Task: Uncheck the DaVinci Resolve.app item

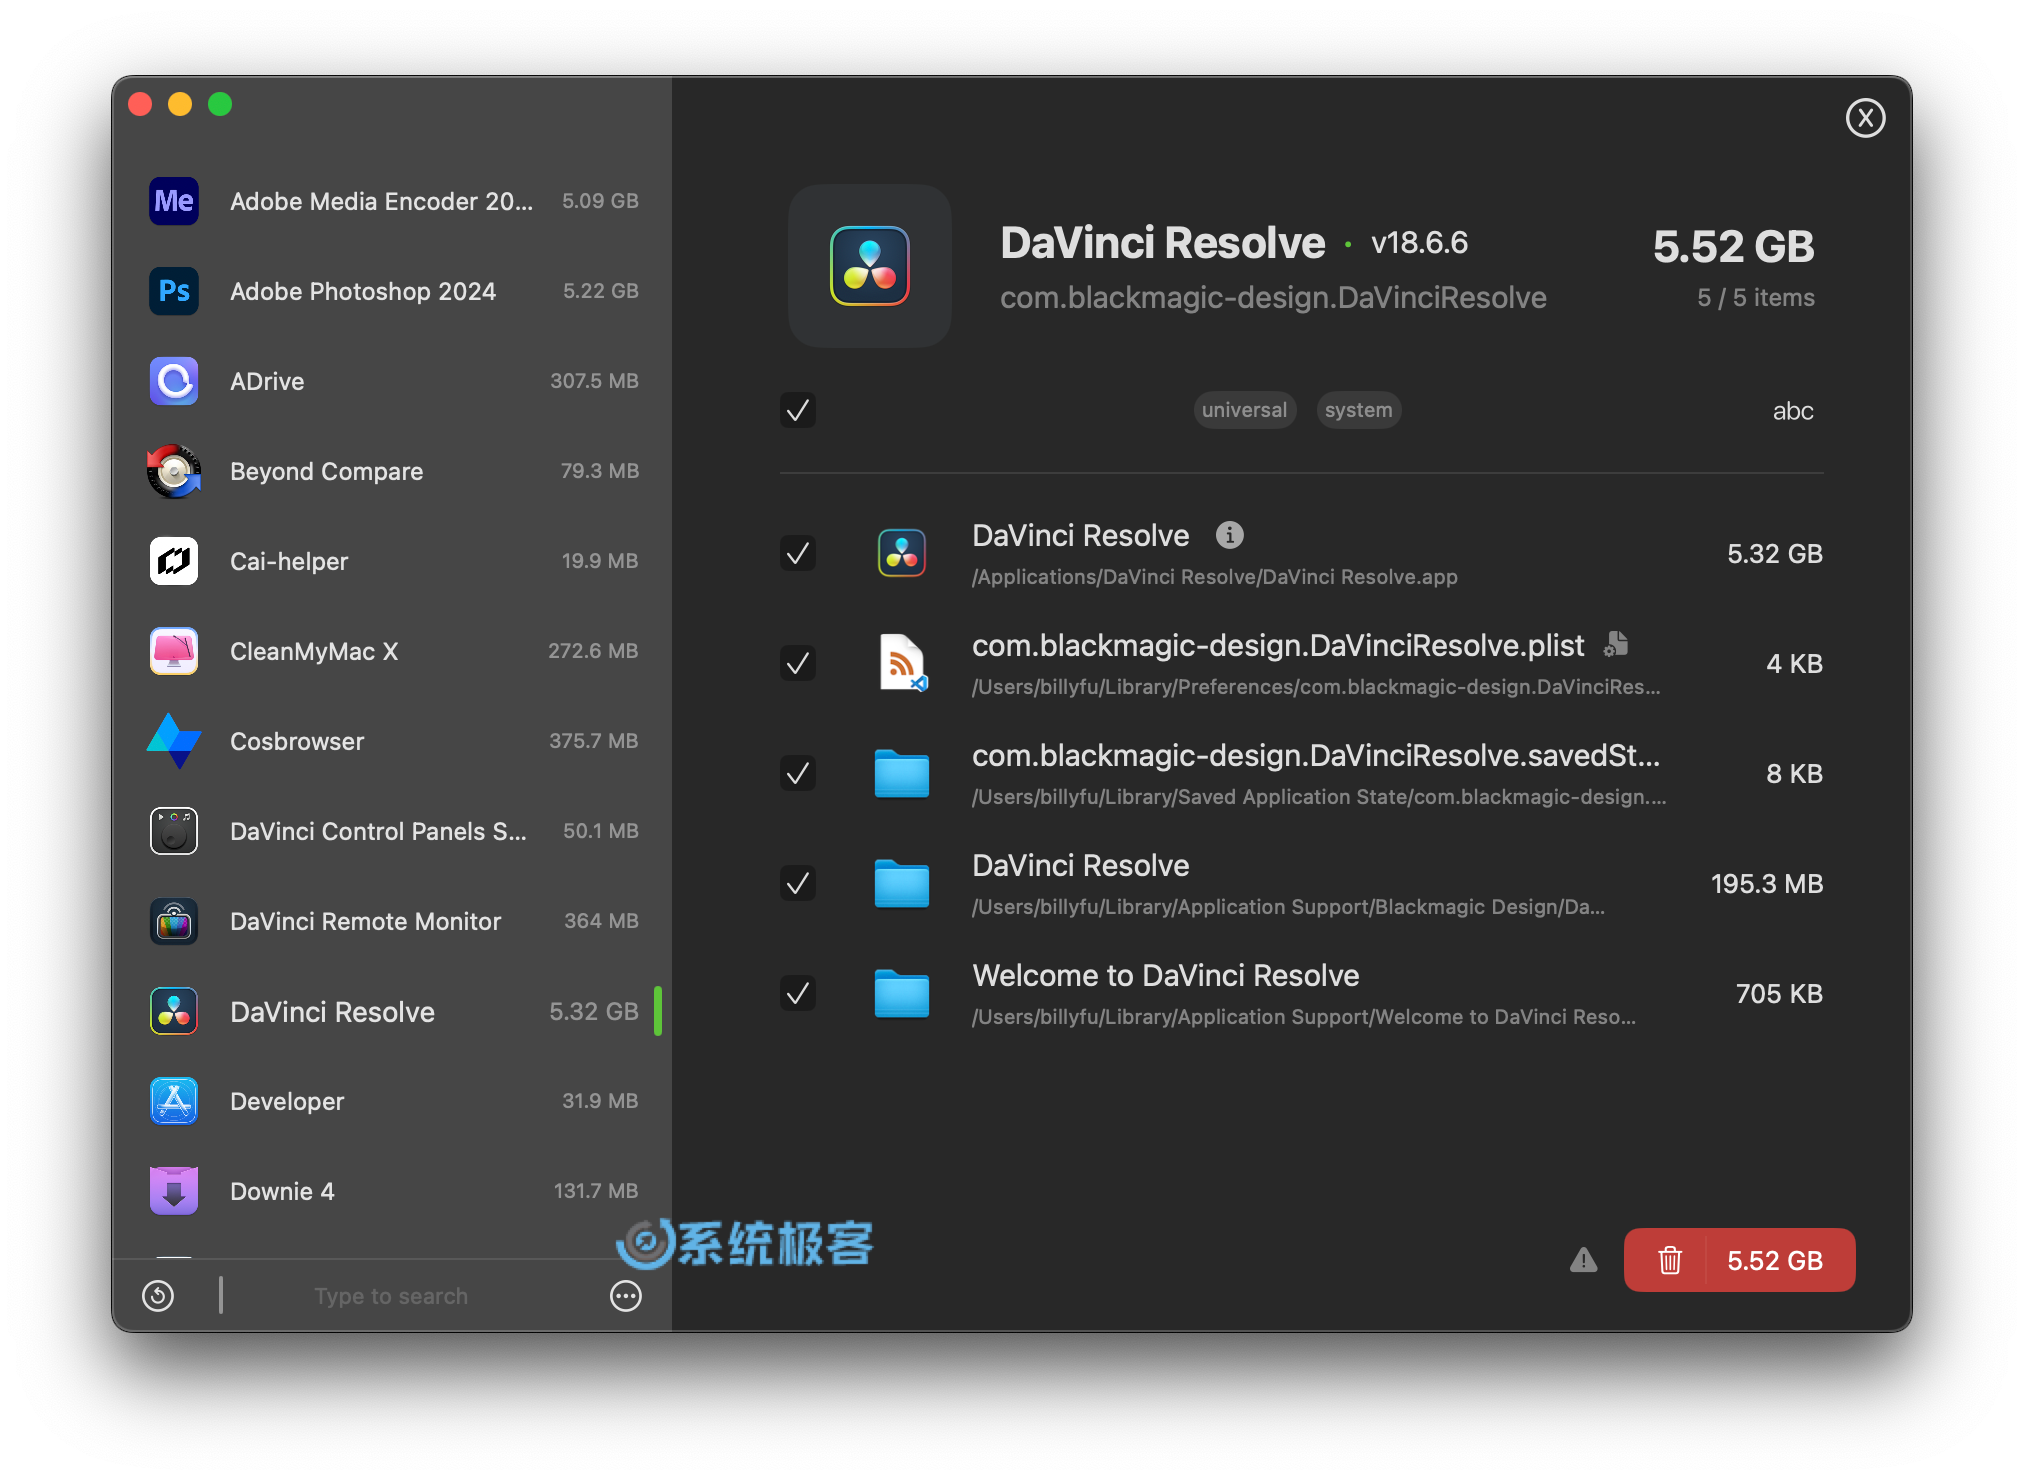Action: (798, 553)
